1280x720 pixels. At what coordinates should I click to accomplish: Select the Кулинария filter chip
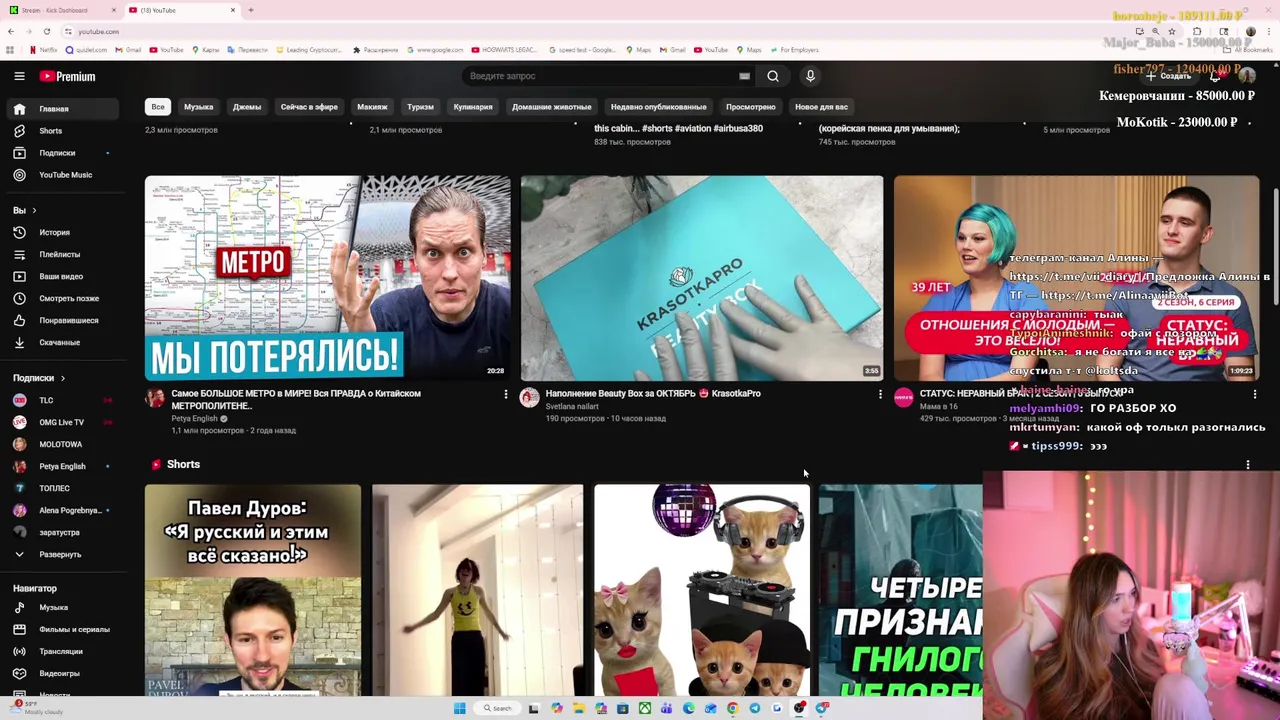[x=473, y=107]
